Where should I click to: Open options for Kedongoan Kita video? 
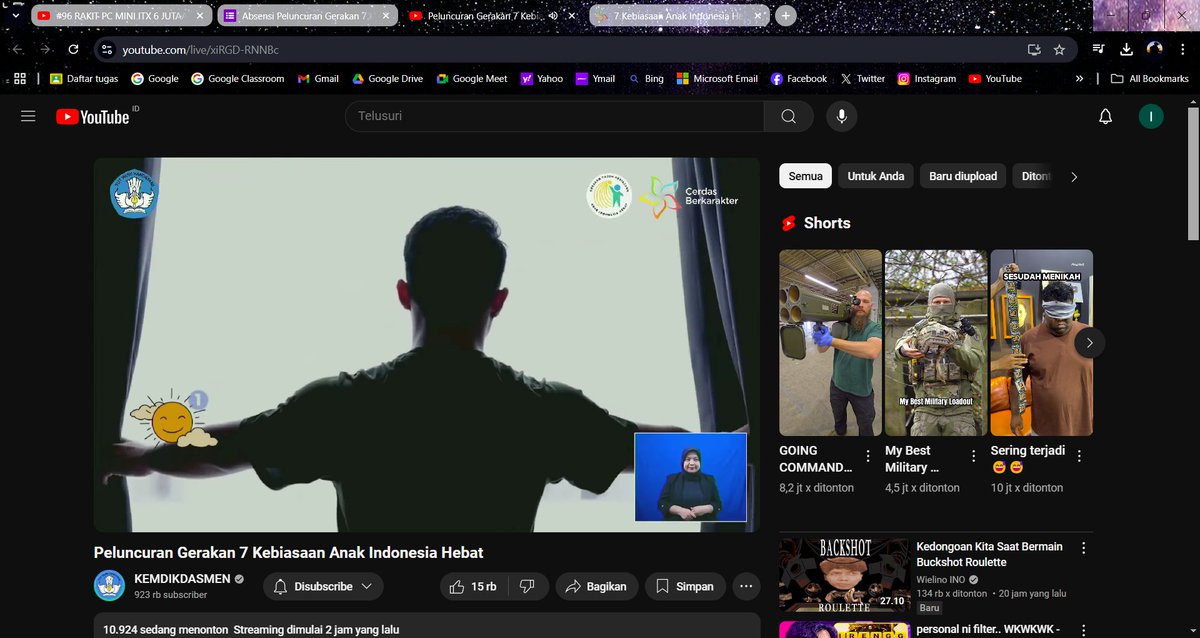click(x=1083, y=548)
